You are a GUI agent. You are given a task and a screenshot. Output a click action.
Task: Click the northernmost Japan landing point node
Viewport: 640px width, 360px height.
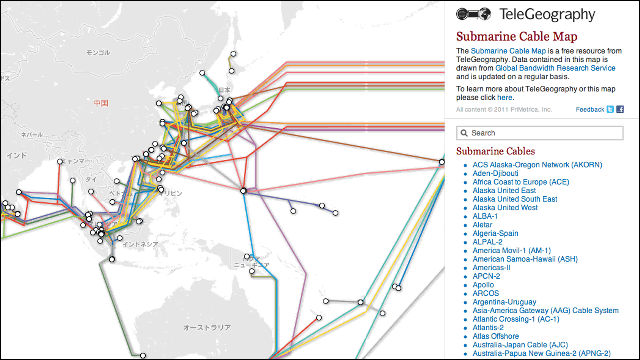233,53
